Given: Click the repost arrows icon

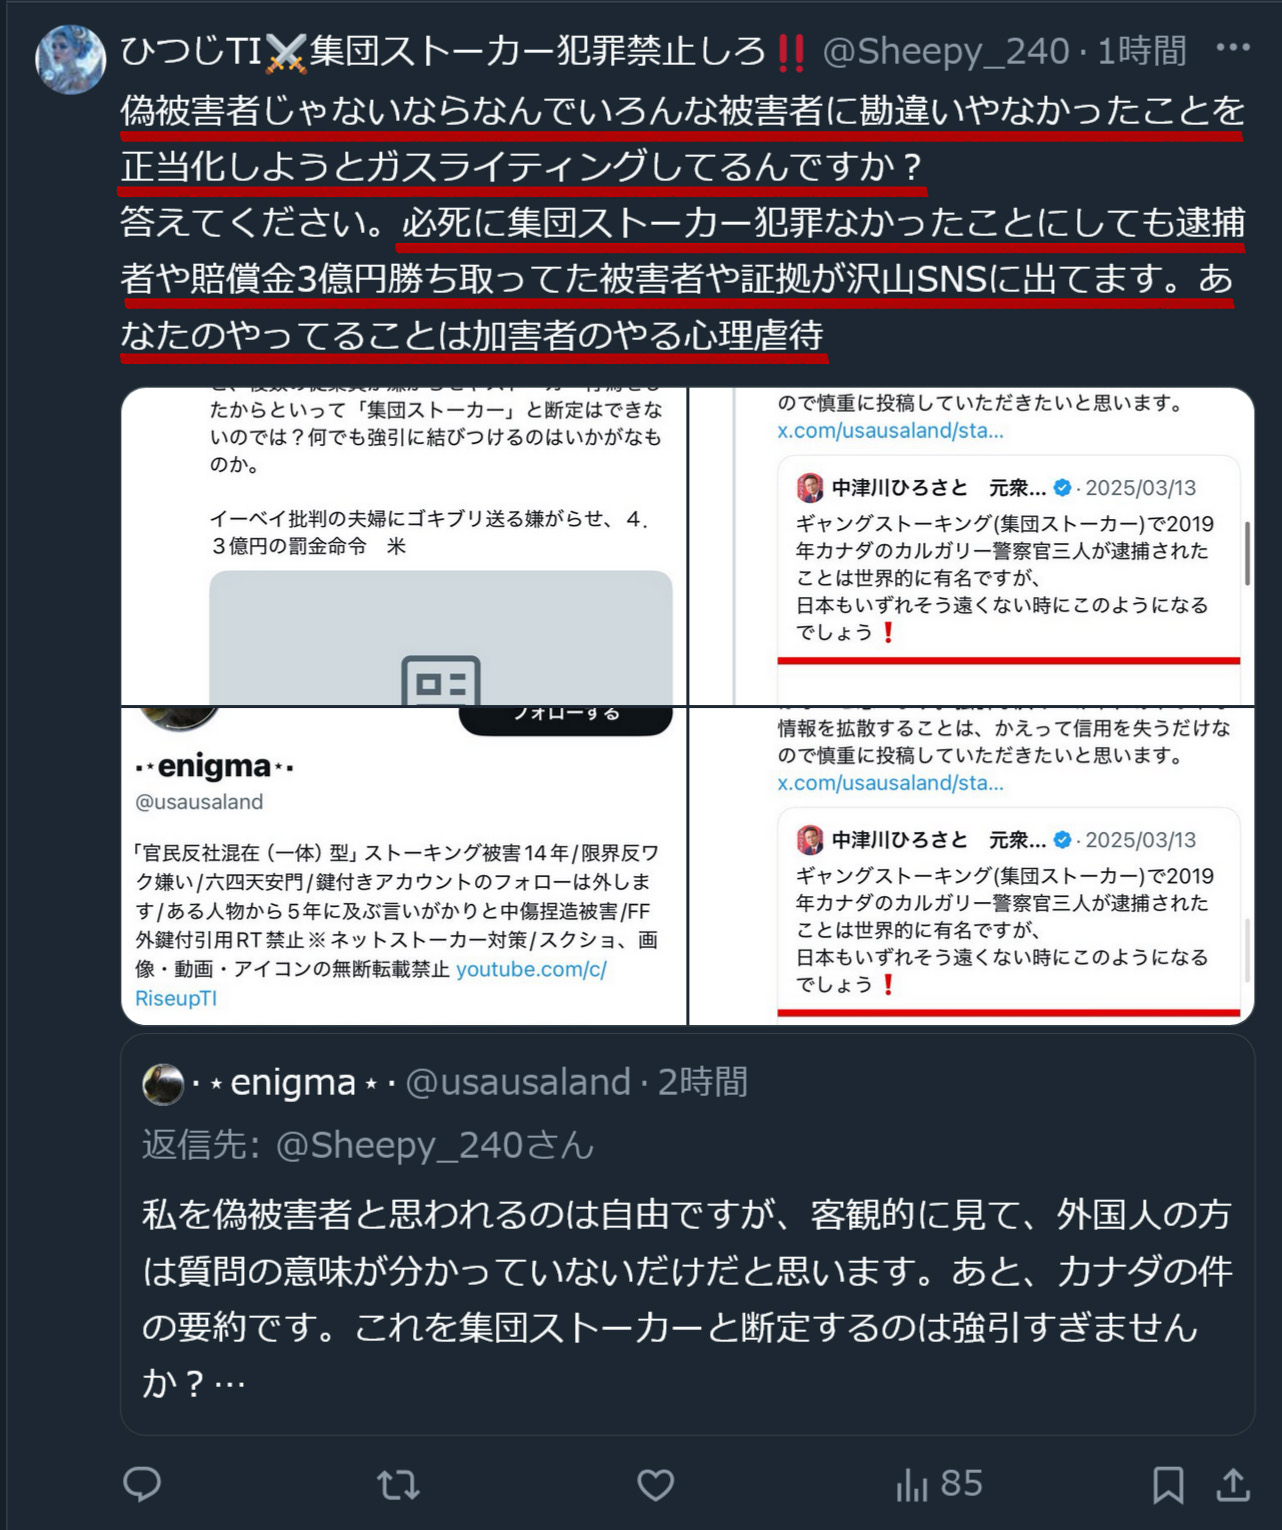Looking at the screenshot, I should (x=398, y=1485).
